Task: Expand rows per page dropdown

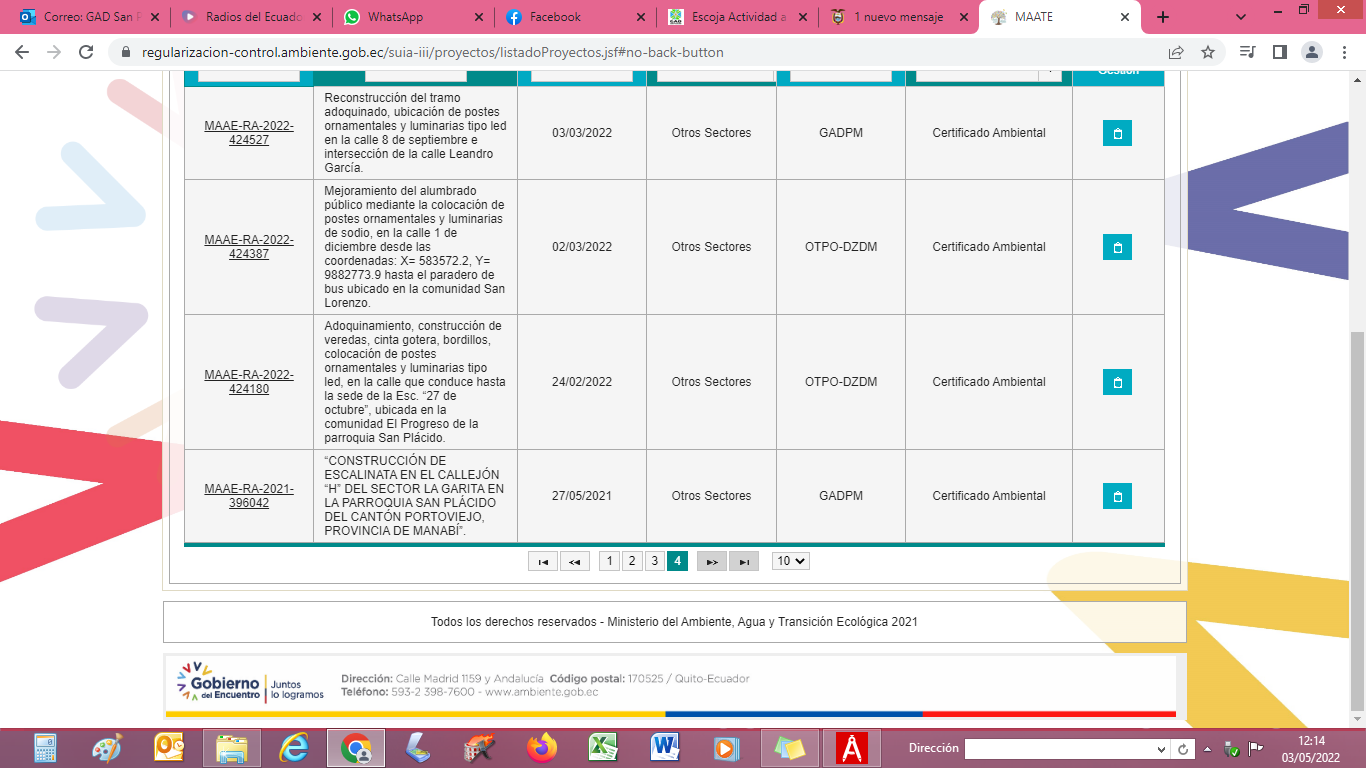Action: [x=790, y=561]
